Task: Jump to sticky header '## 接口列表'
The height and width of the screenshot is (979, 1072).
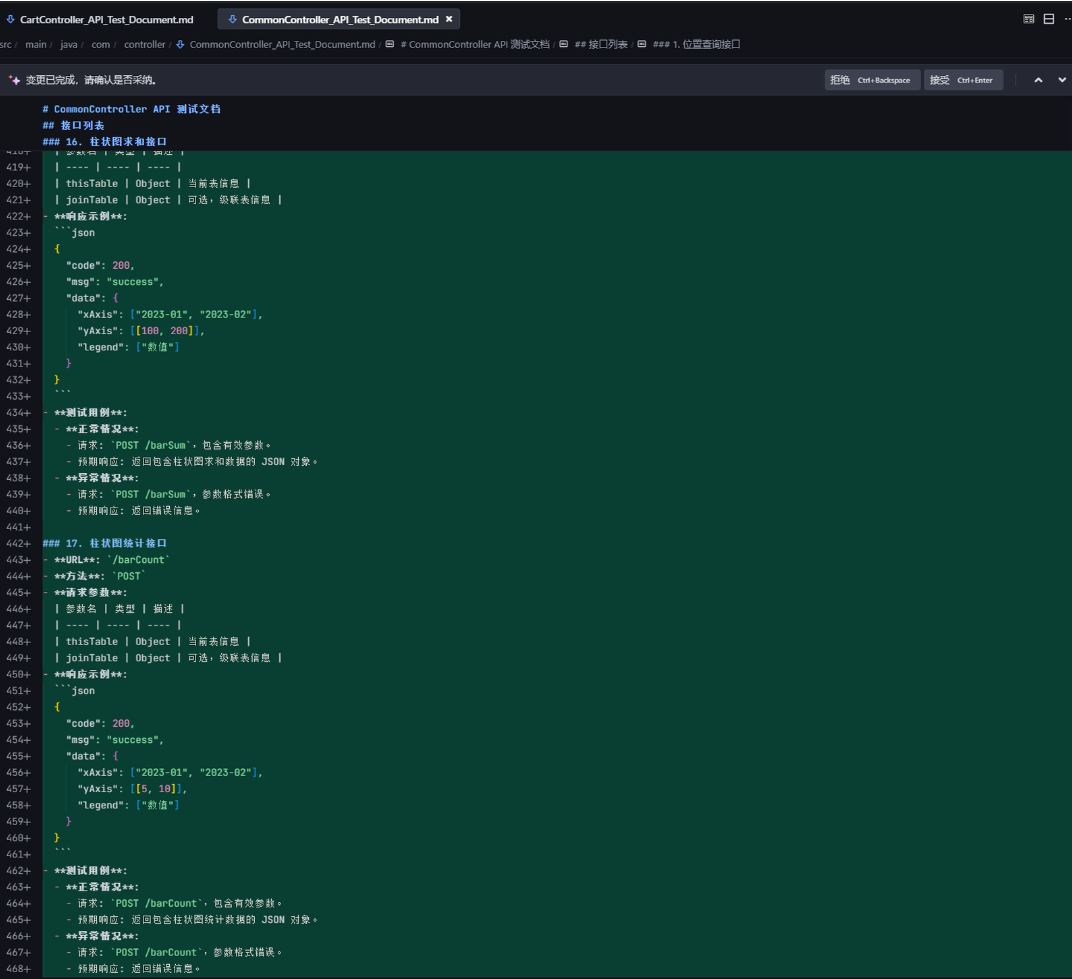Action: [73, 125]
